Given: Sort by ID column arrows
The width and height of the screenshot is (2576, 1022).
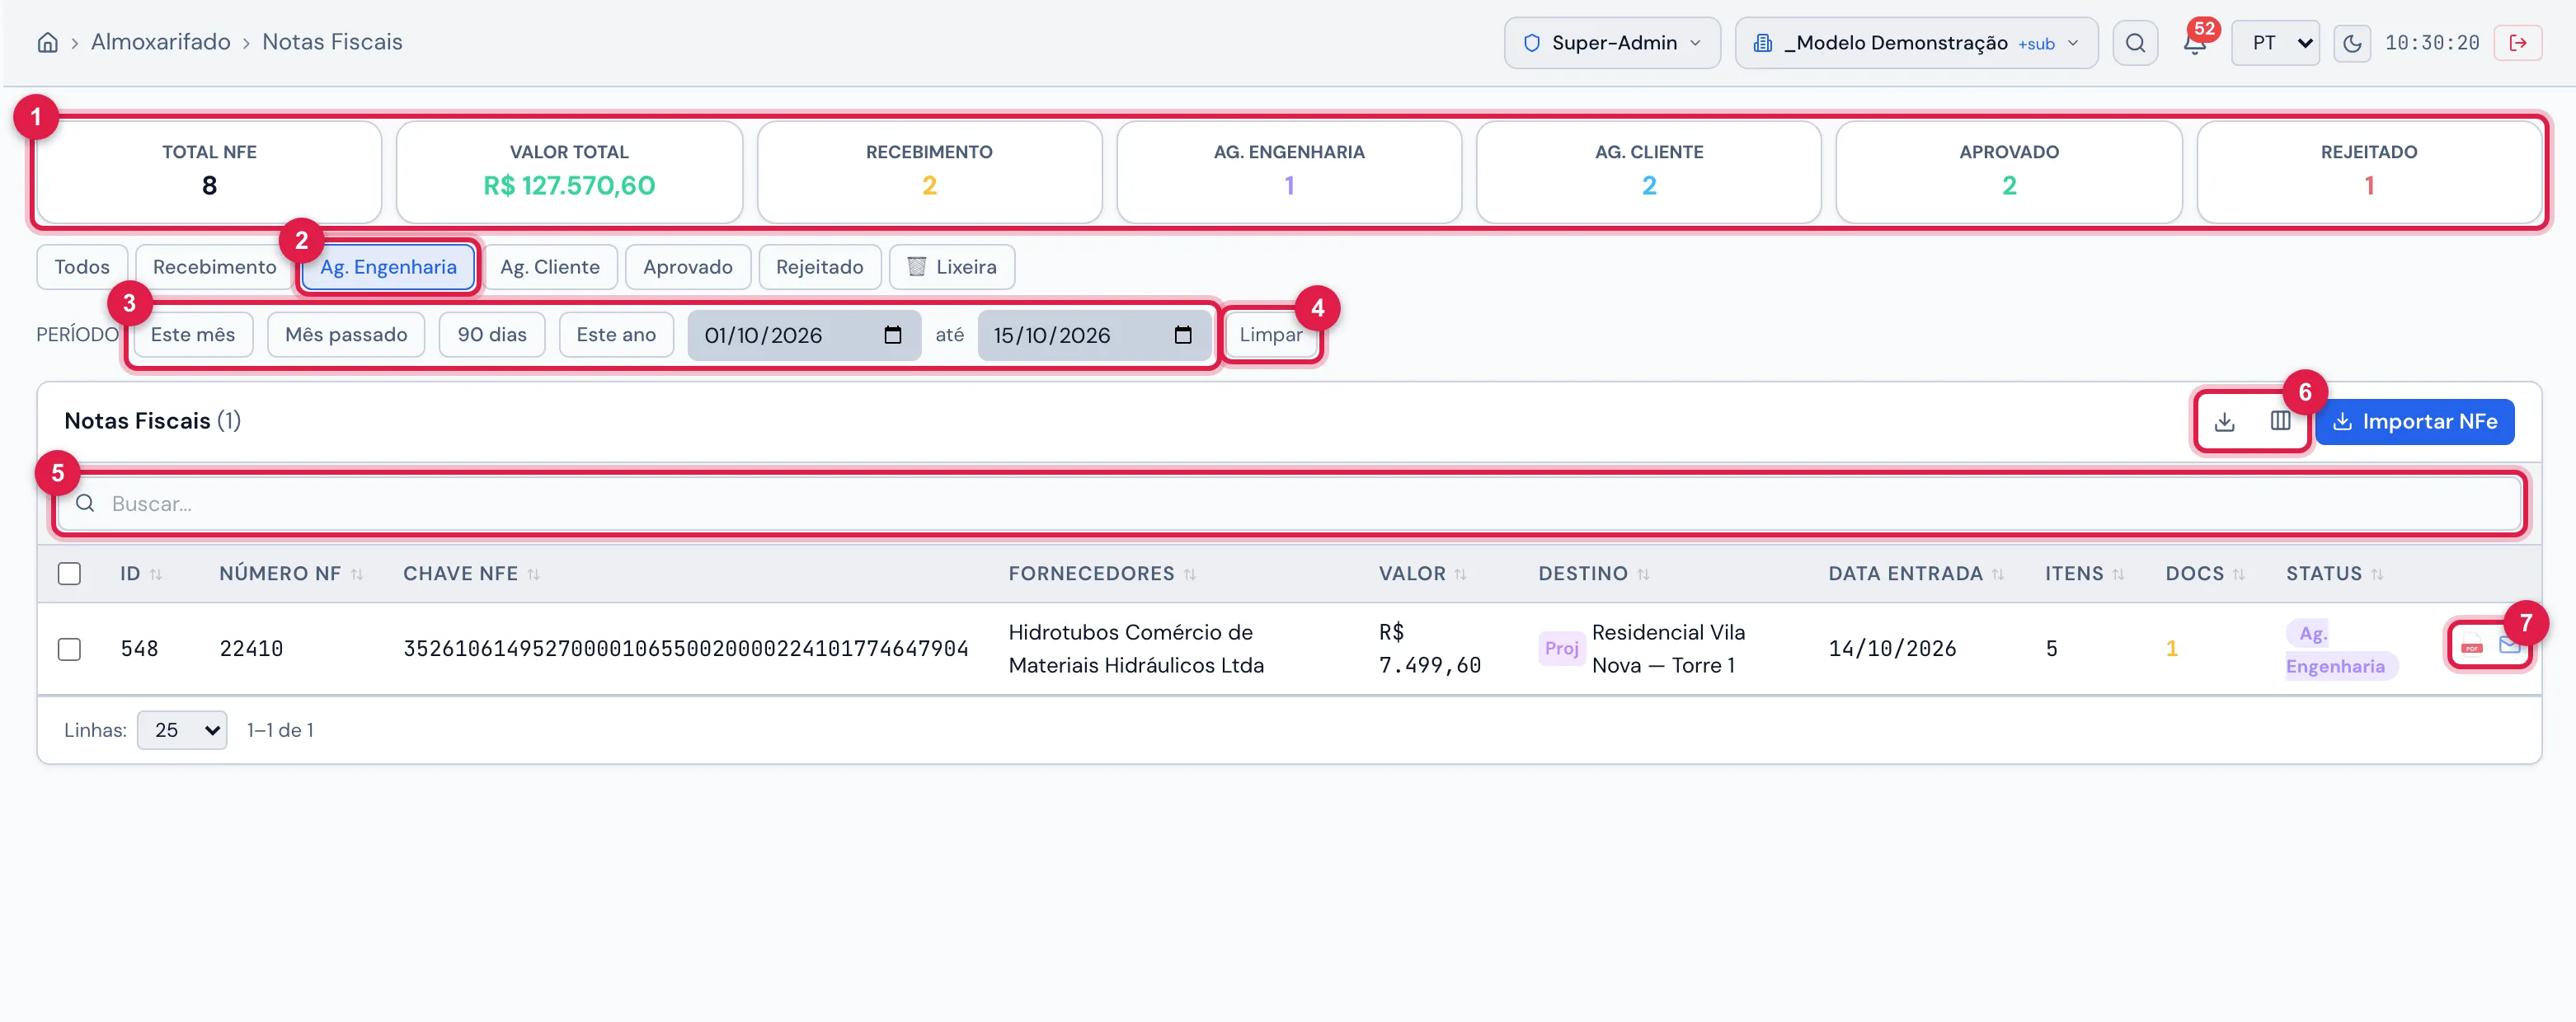Looking at the screenshot, I should (x=155, y=574).
